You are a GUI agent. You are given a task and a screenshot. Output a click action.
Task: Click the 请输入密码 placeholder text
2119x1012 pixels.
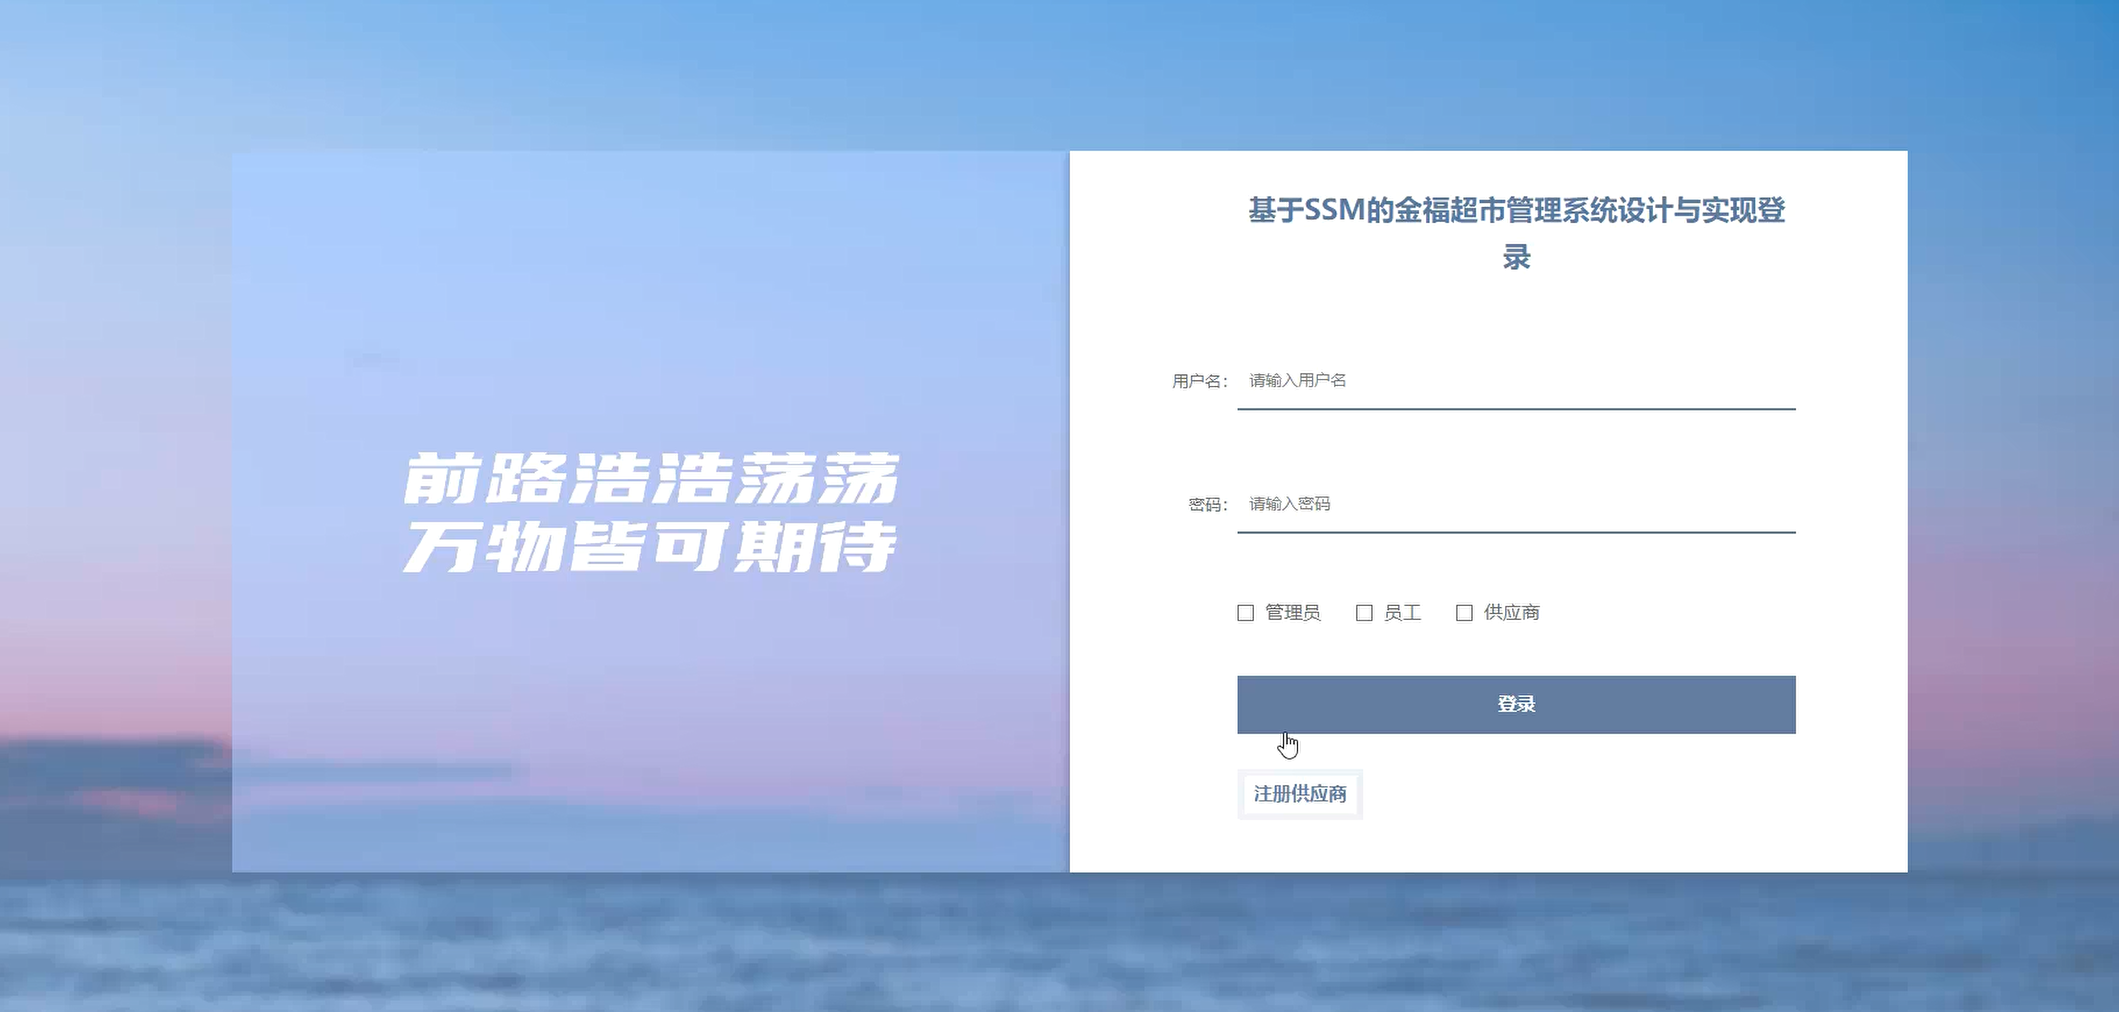click(x=1289, y=504)
